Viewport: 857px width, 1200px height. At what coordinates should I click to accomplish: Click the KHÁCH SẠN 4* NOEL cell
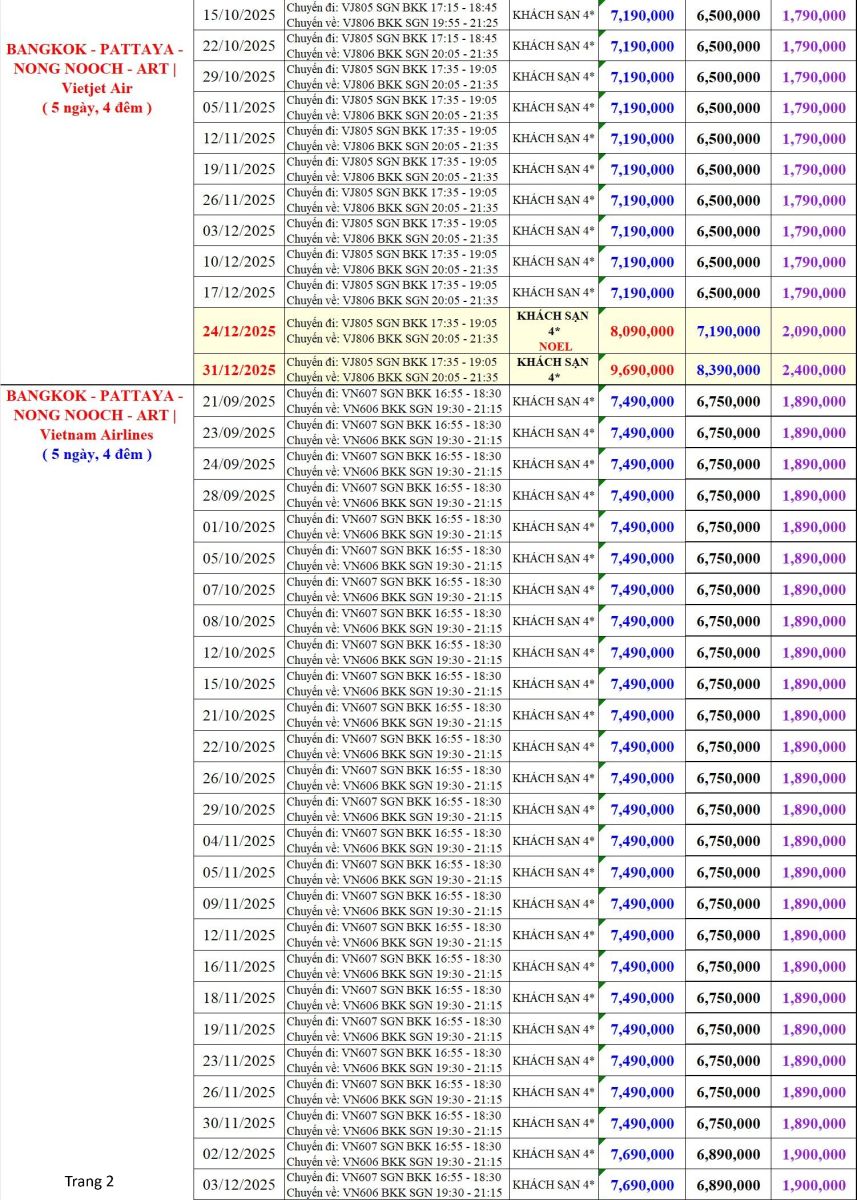coord(554,331)
